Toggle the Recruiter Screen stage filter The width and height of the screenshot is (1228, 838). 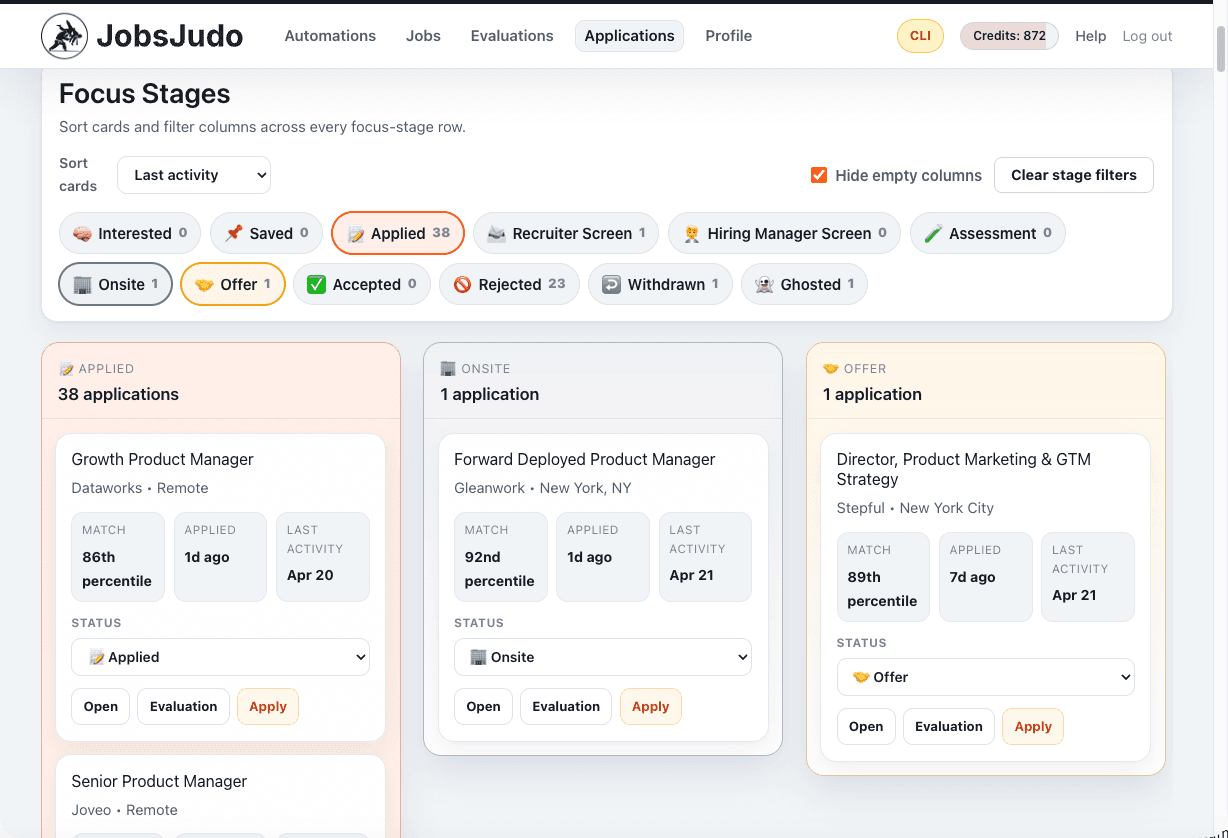566,233
